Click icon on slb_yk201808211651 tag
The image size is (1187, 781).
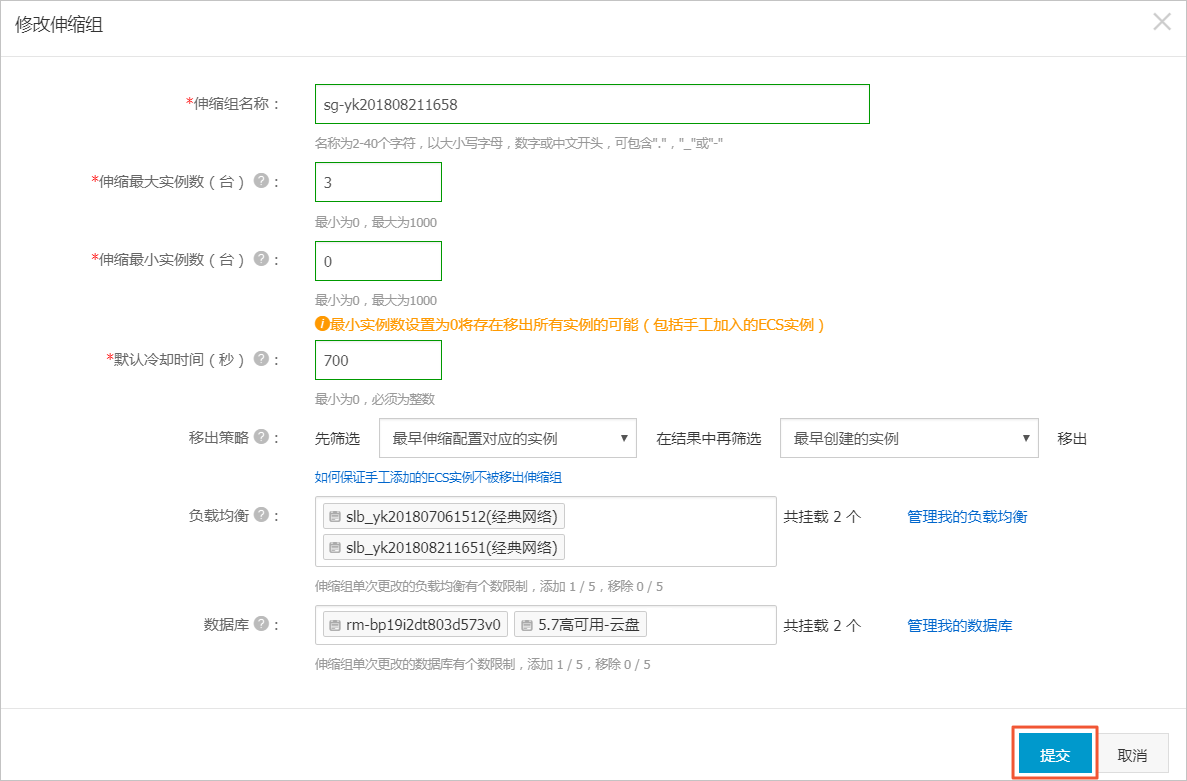tap(335, 547)
